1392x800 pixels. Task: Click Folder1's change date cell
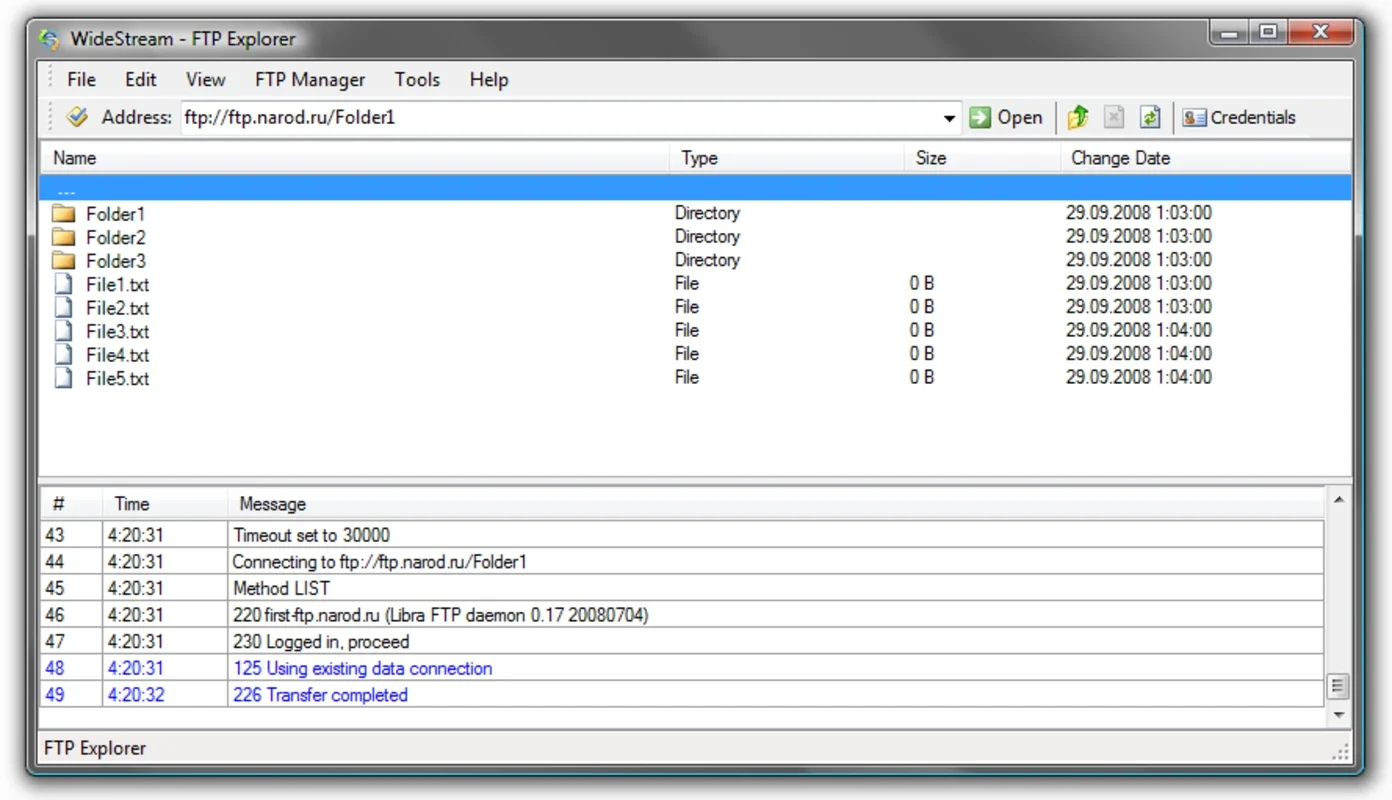[1138, 213]
